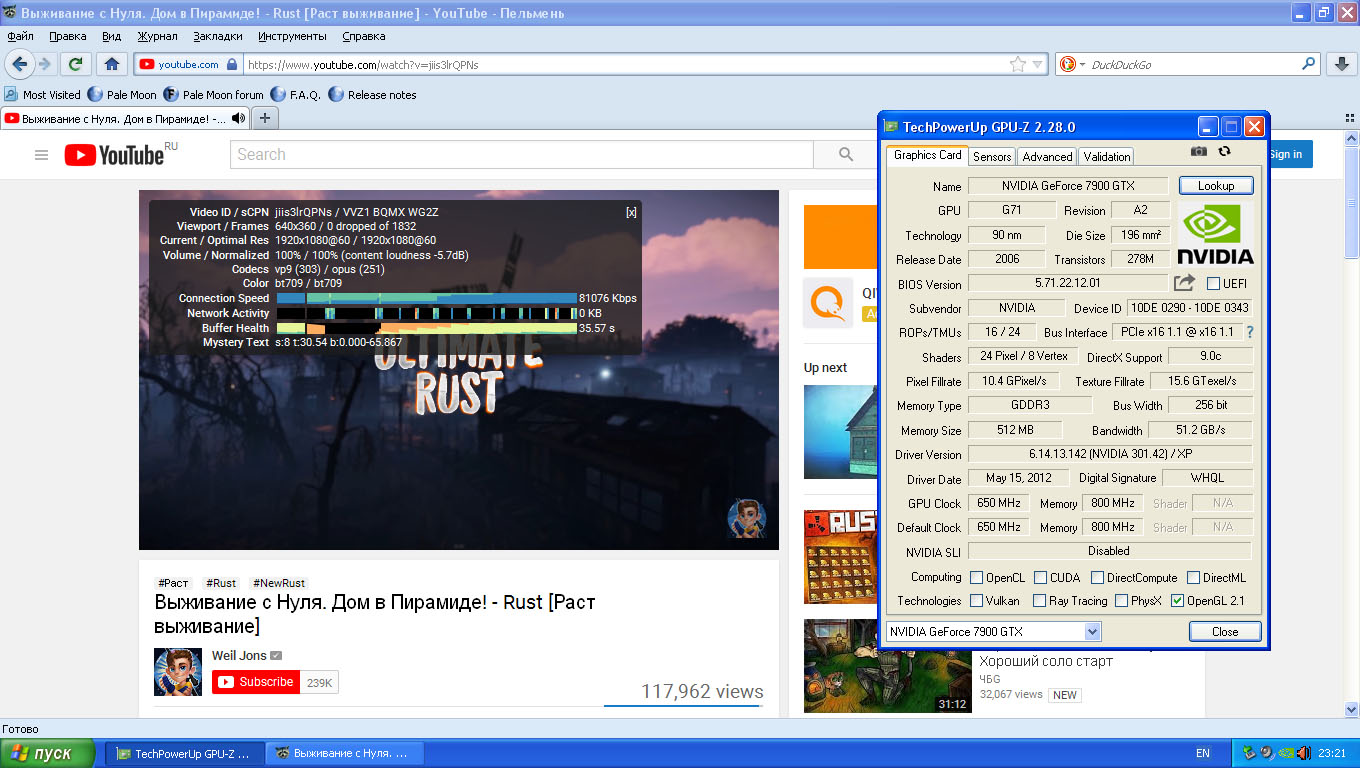Open the Pale Moon forum bookmark

(213, 95)
